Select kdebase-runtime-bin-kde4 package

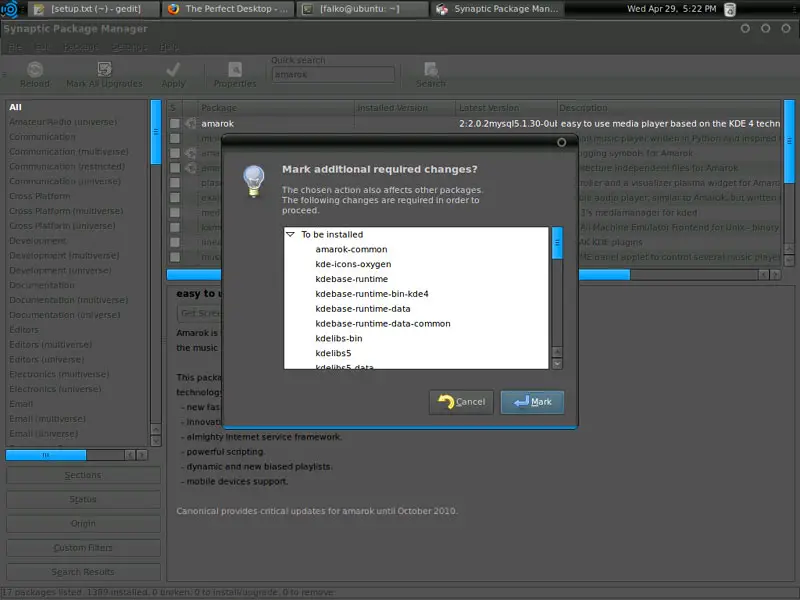(372, 294)
